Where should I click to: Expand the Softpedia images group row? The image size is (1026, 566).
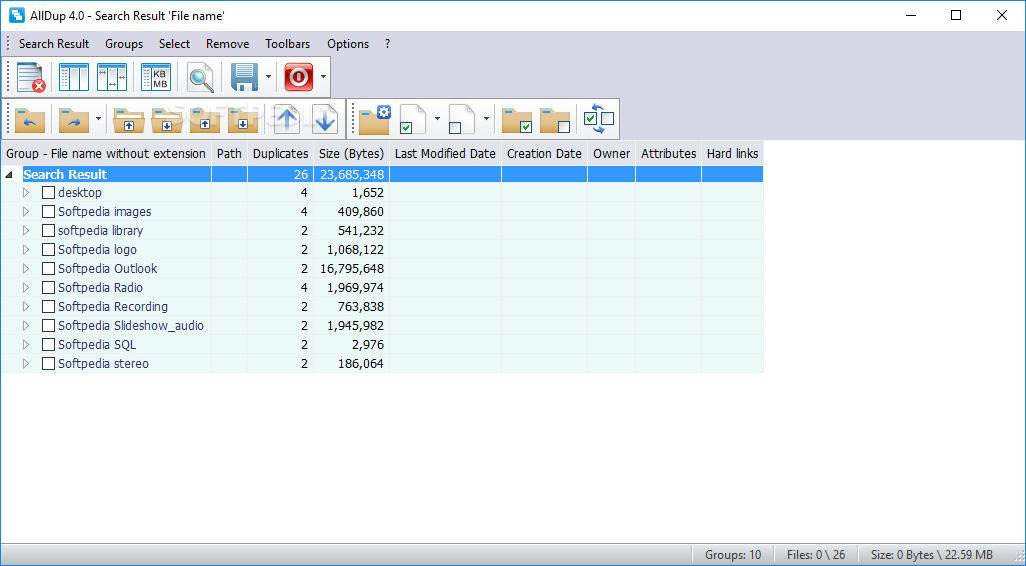click(26, 211)
